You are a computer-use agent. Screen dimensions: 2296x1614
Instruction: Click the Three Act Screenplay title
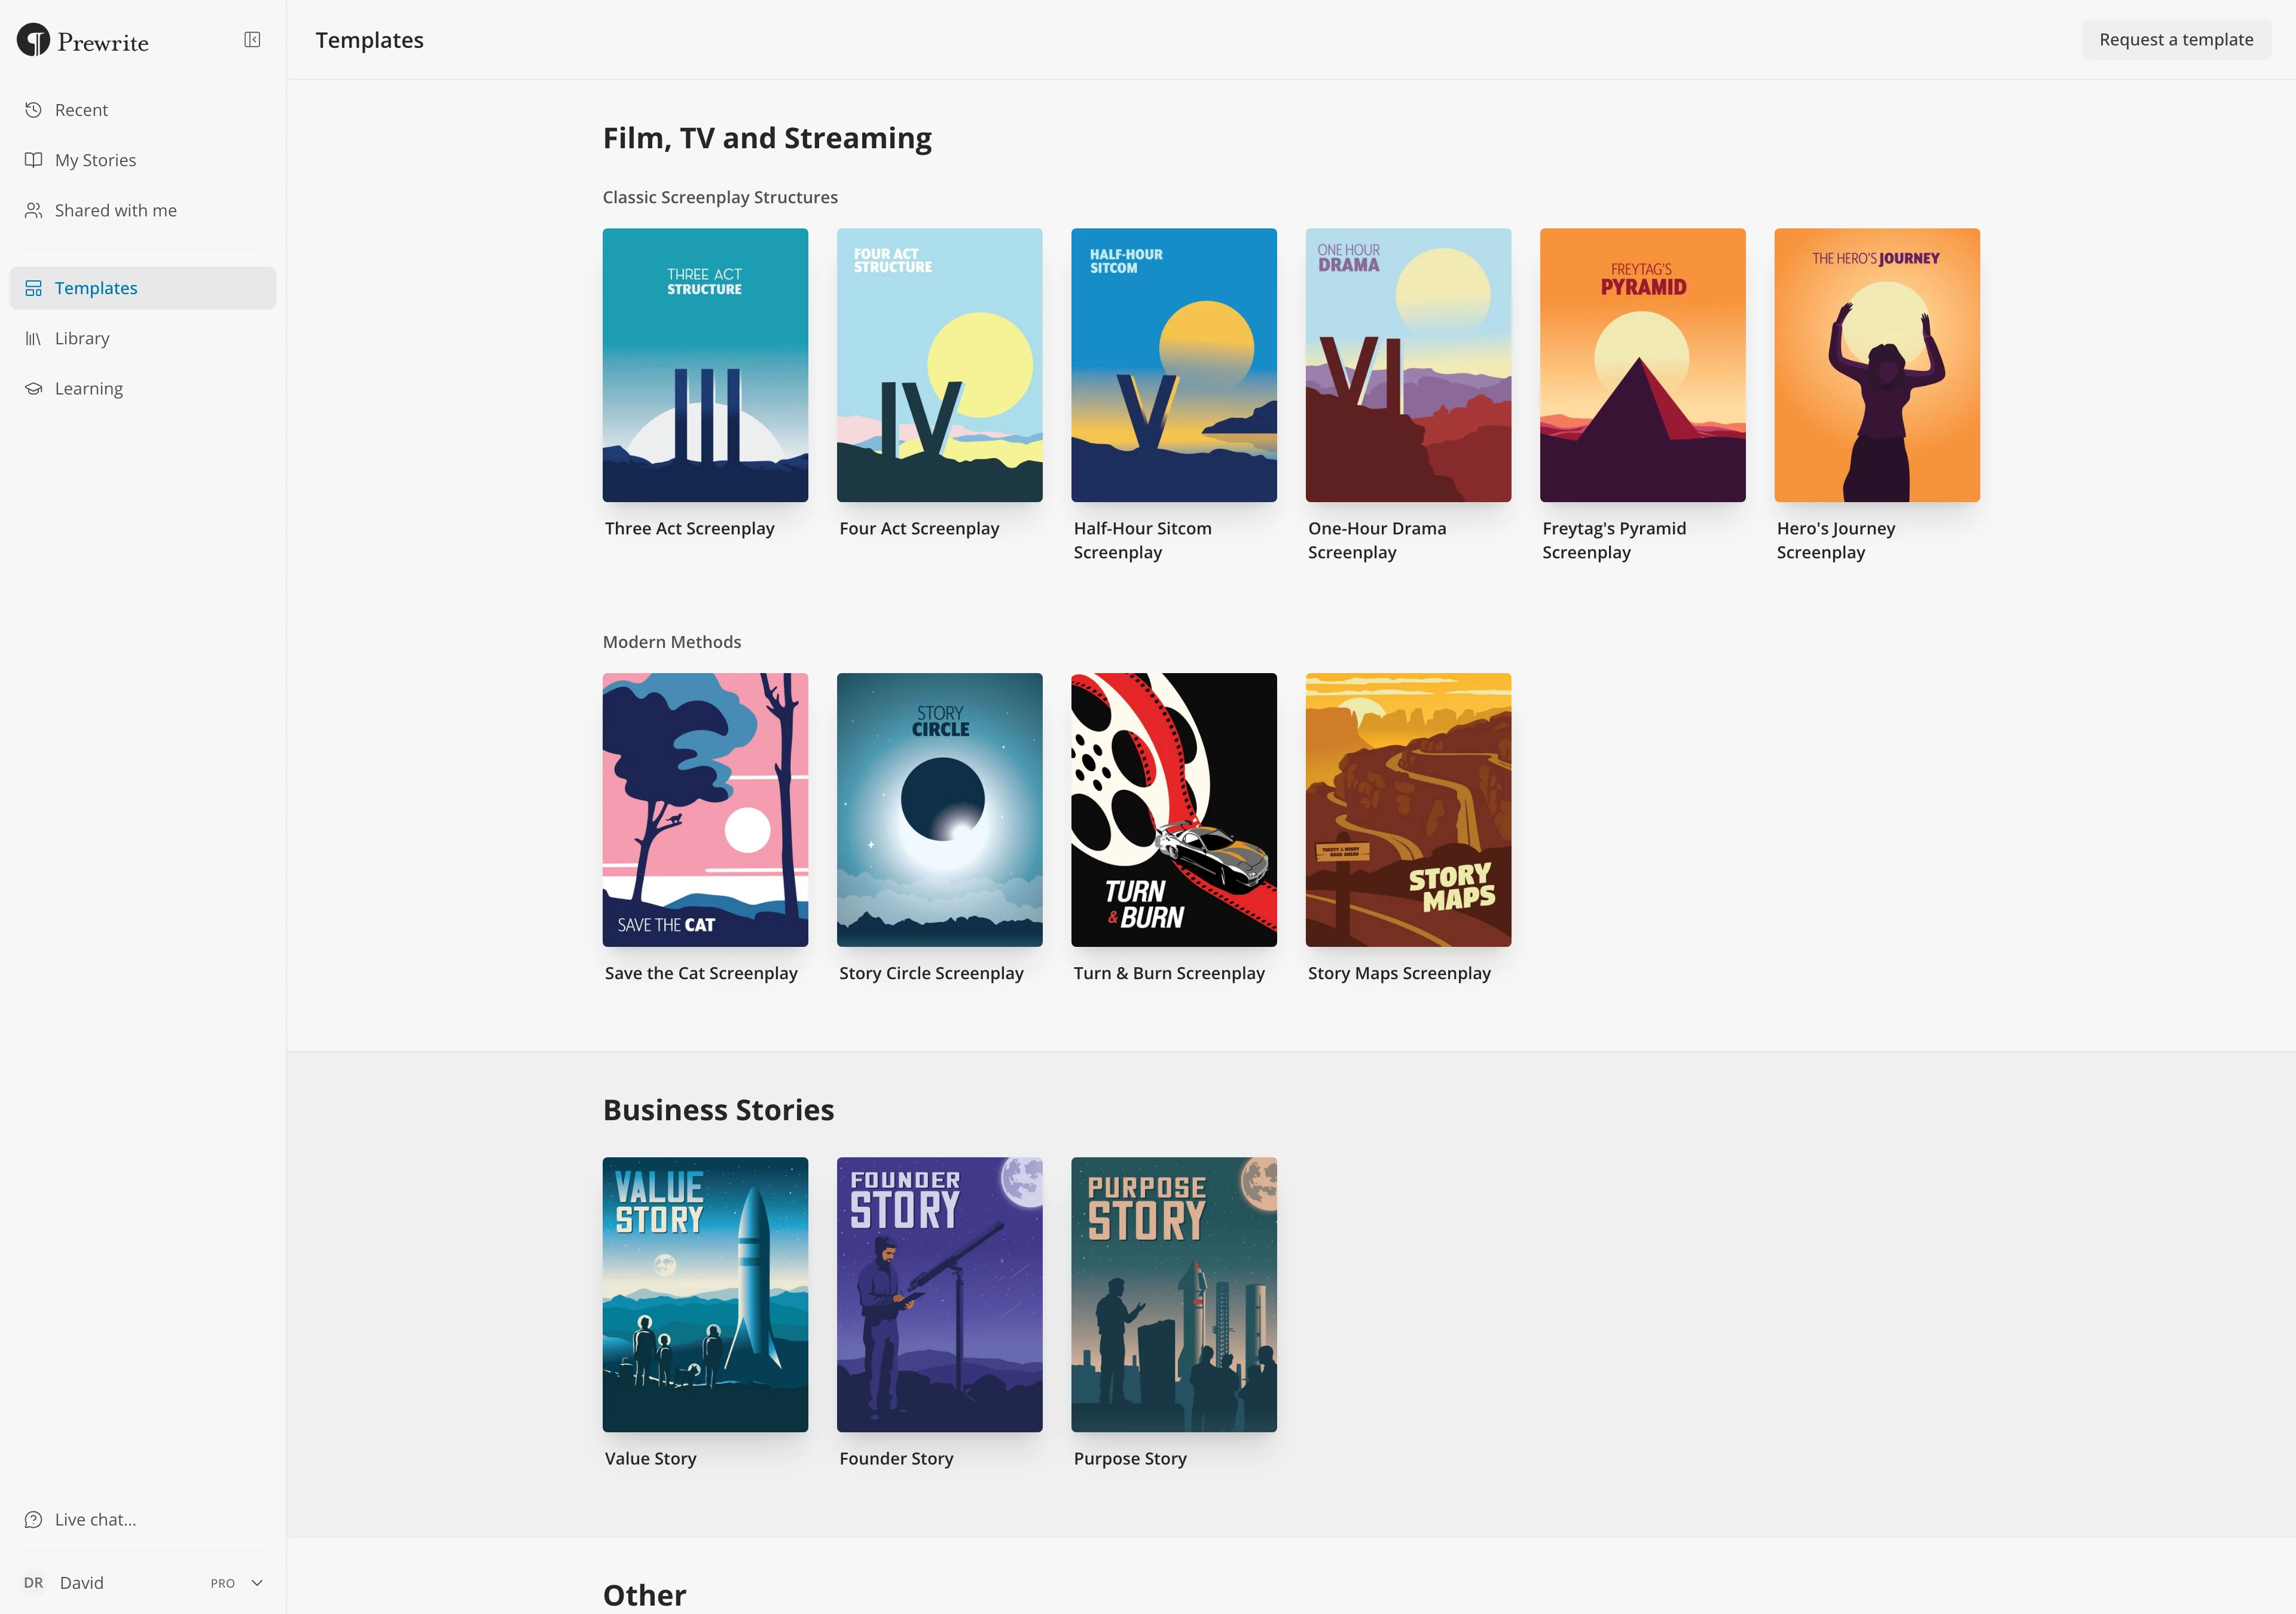(690, 529)
